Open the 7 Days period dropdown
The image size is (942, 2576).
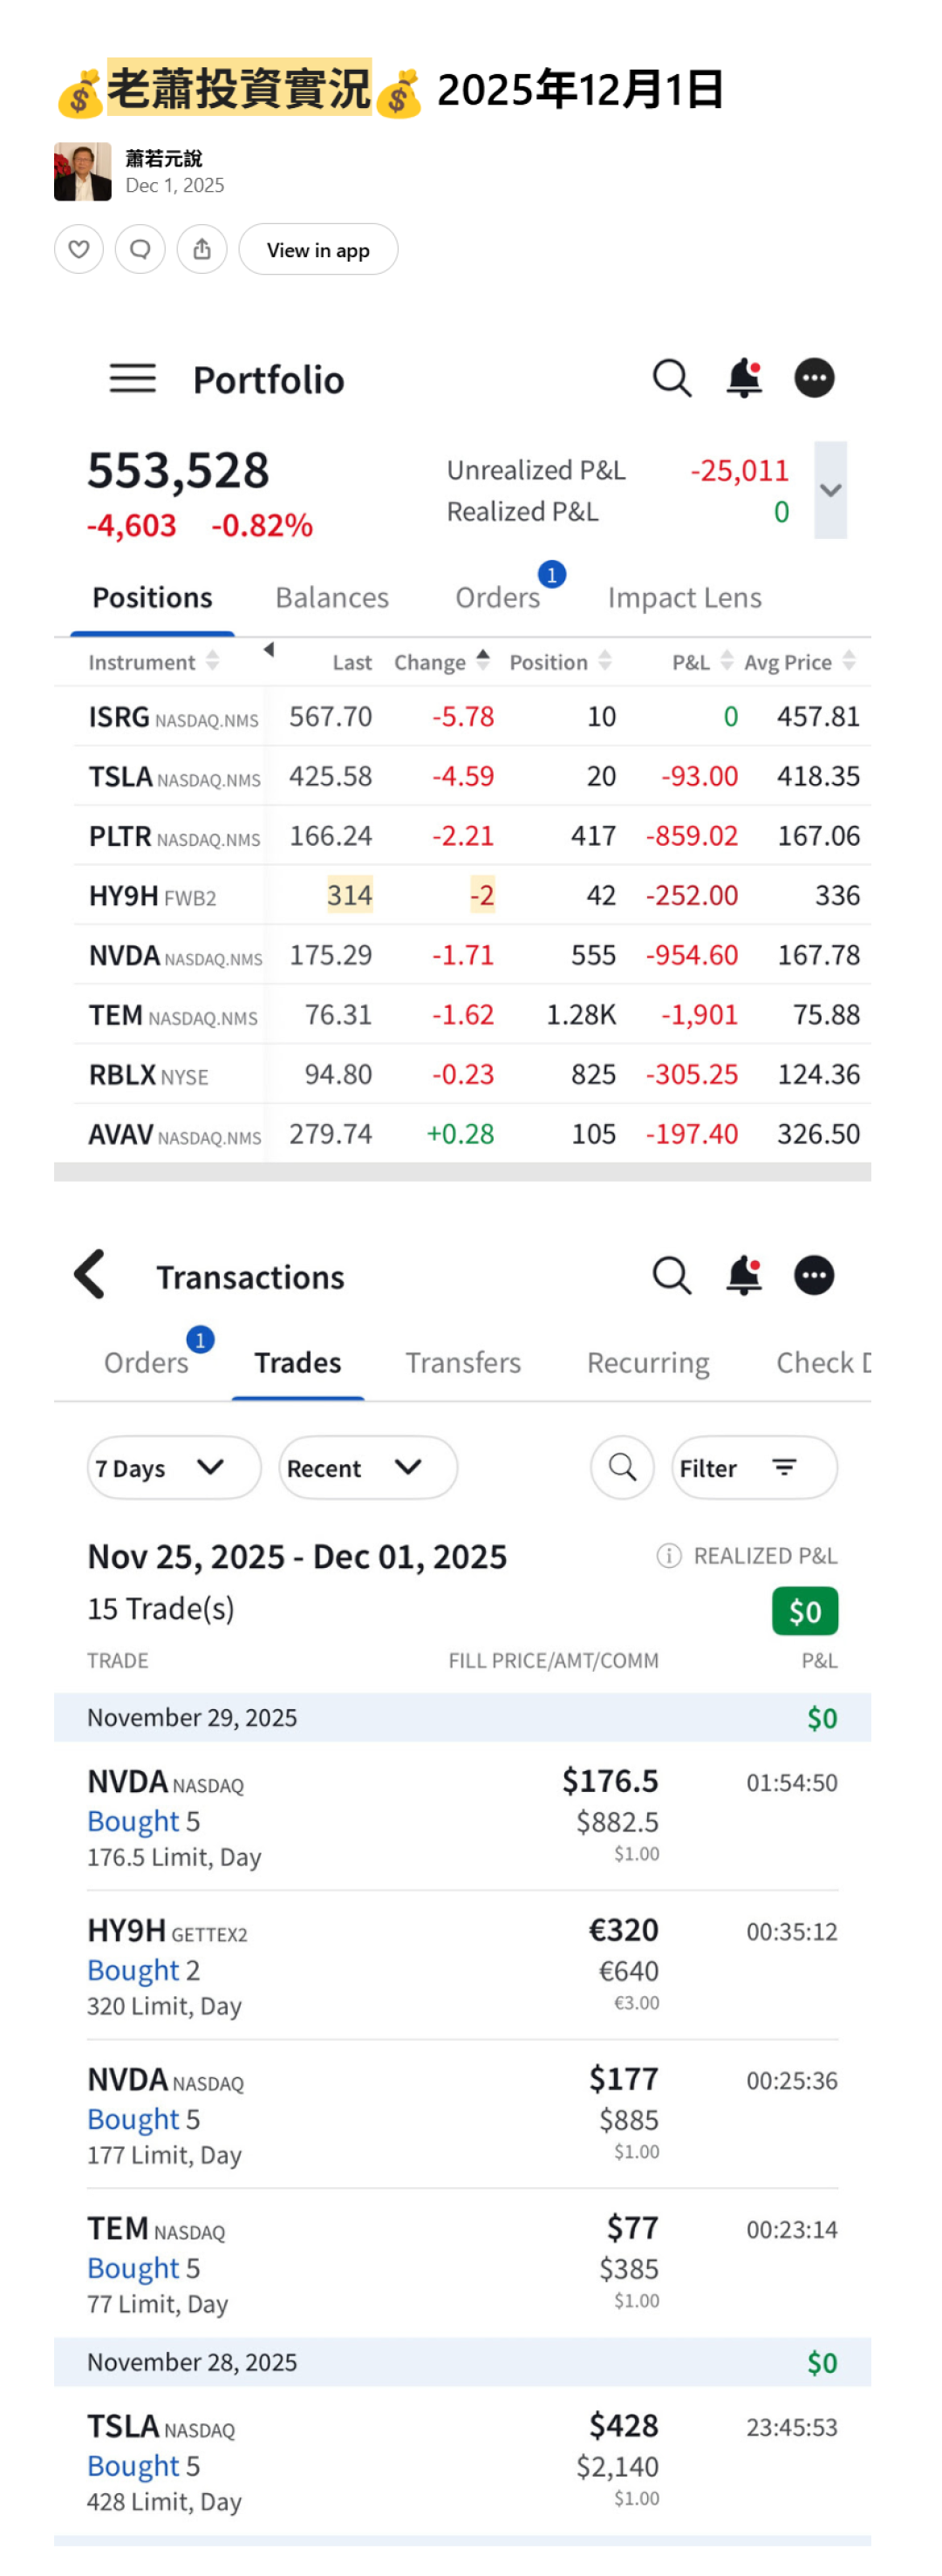[173, 1467]
